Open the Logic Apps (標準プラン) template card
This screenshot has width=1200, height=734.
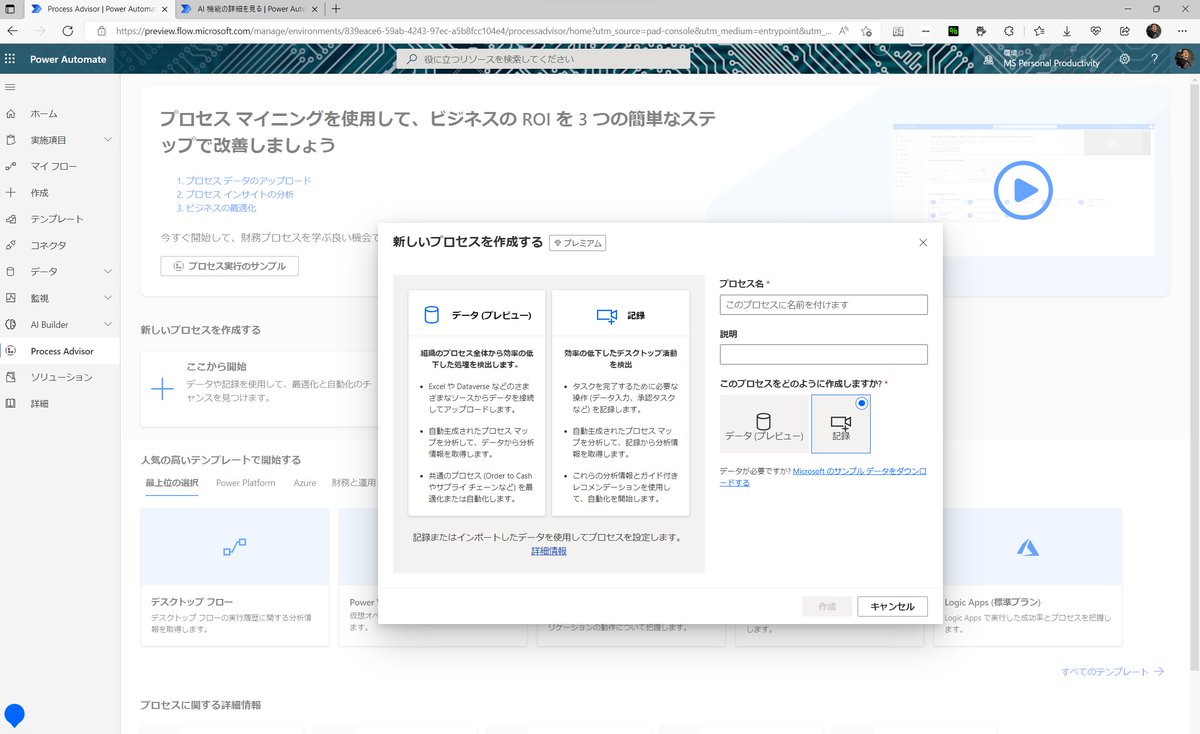1028,577
